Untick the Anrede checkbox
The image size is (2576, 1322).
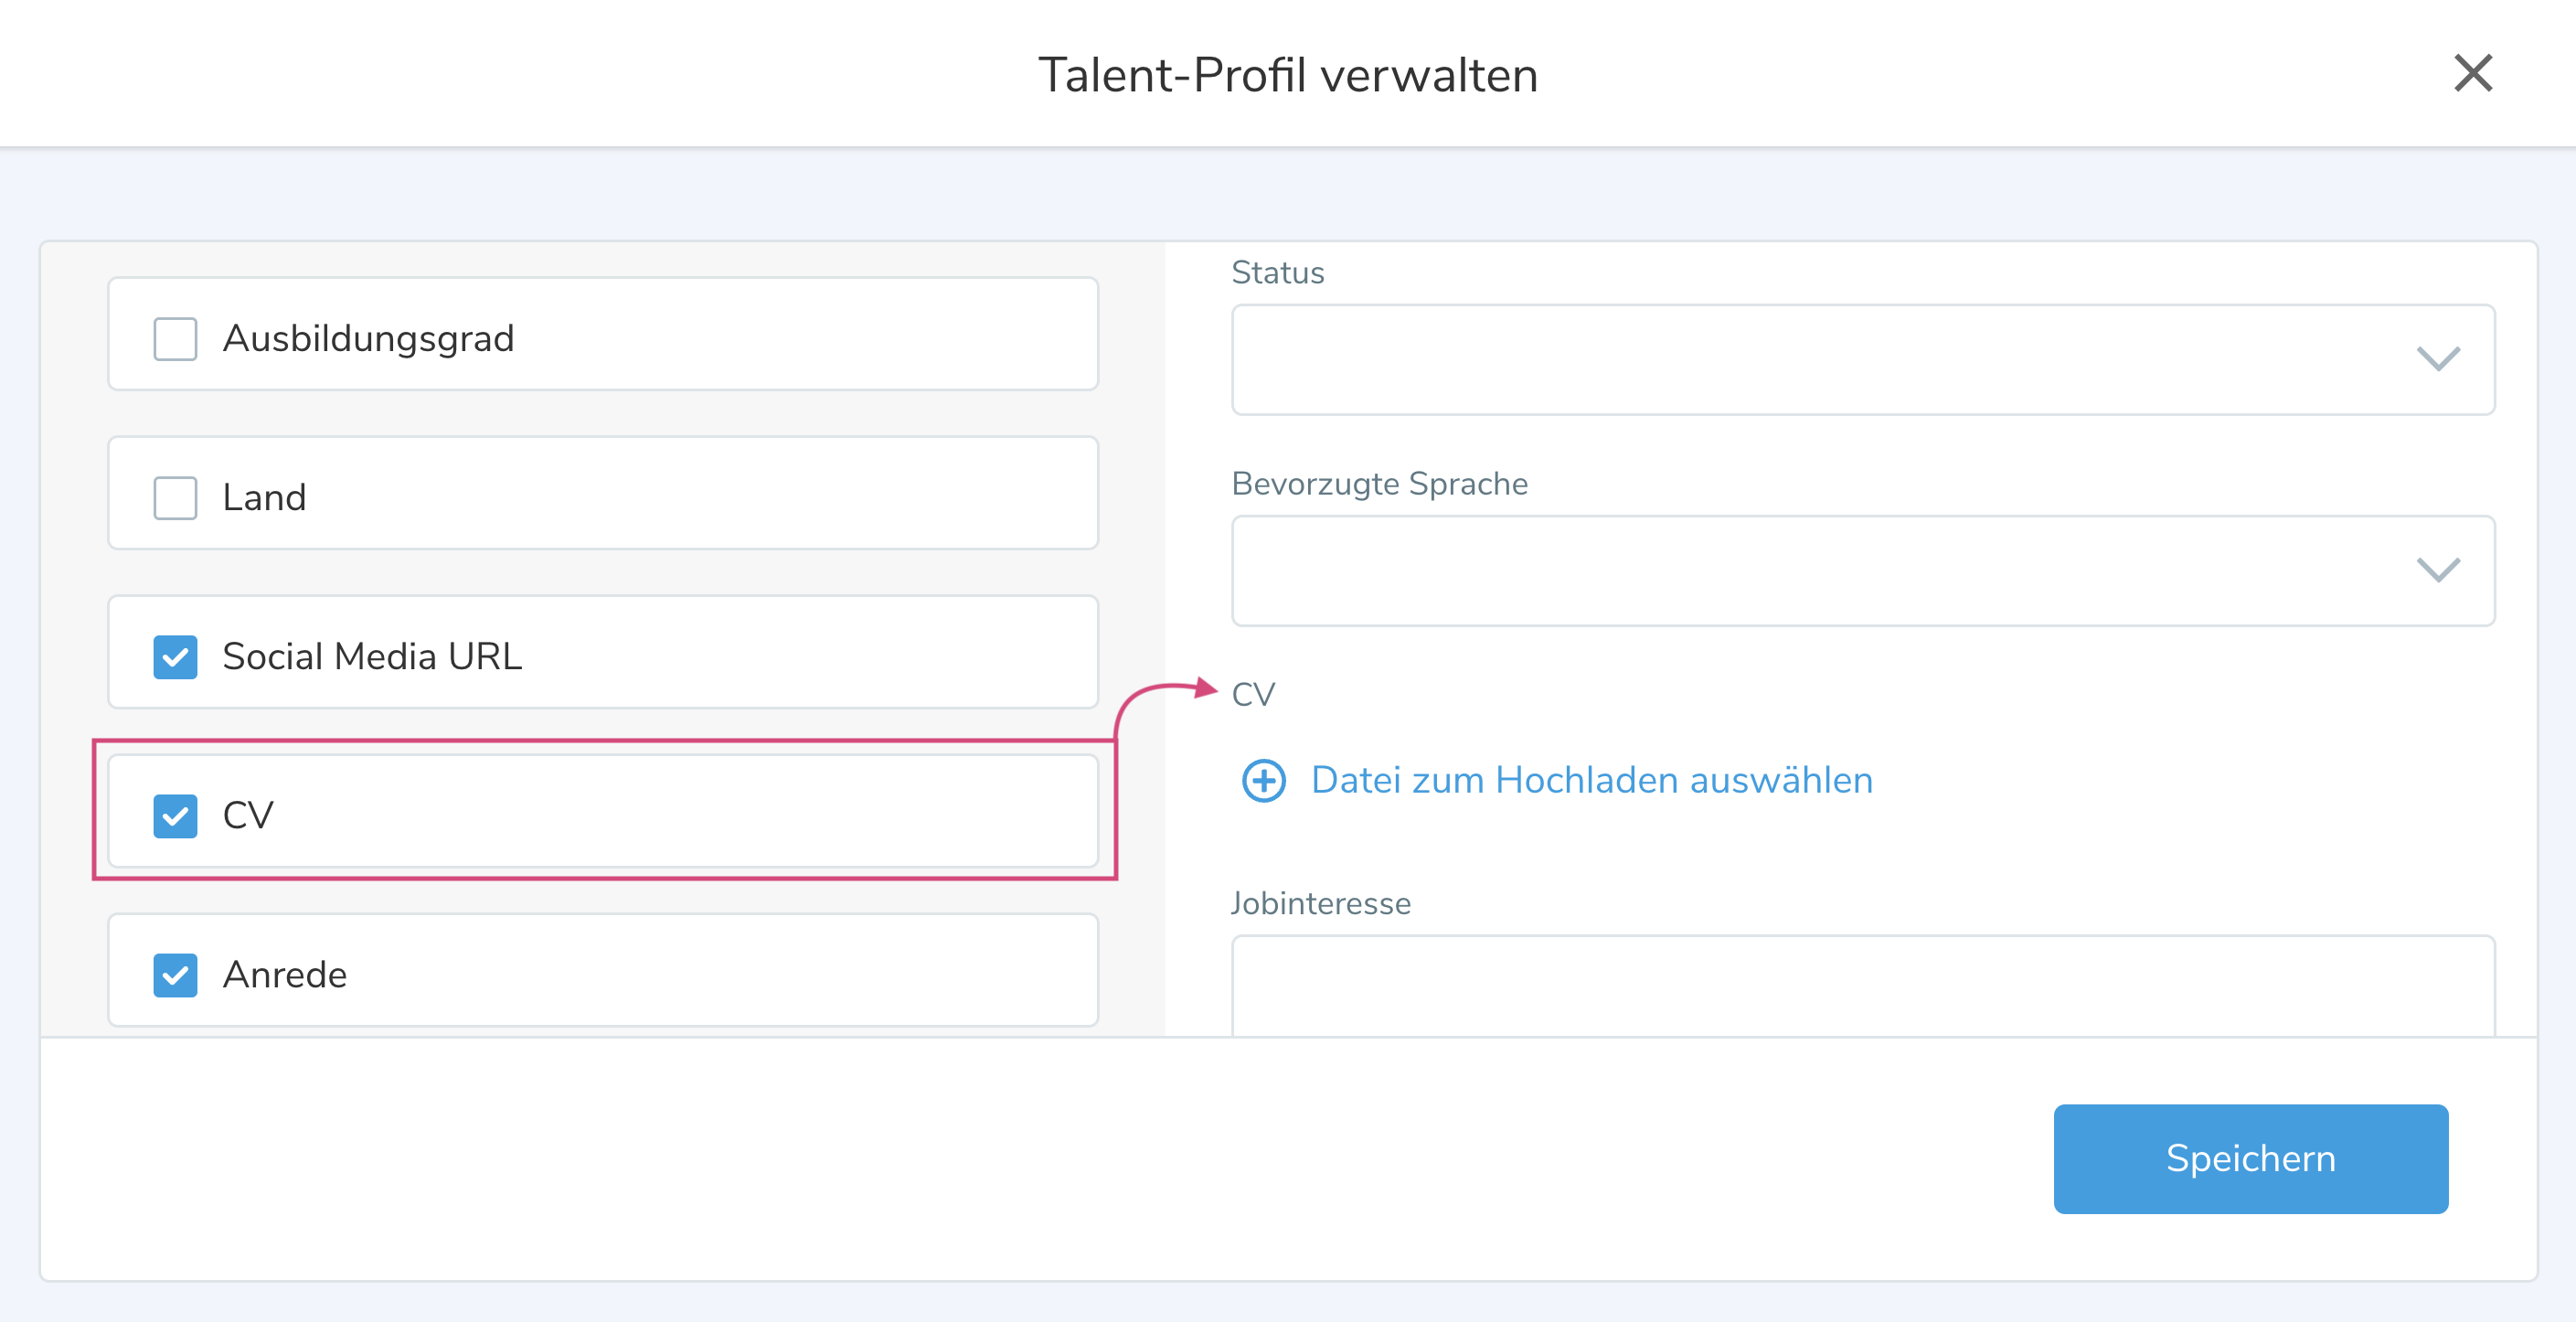(175, 975)
